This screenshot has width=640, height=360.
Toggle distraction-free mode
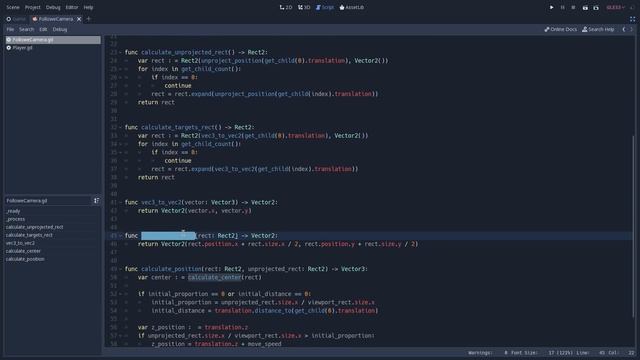tap(632, 19)
